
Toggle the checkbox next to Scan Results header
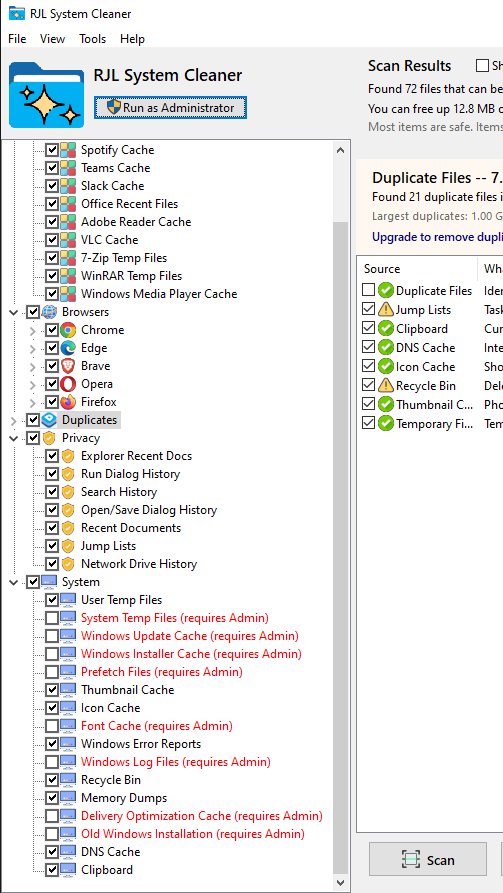click(482, 66)
